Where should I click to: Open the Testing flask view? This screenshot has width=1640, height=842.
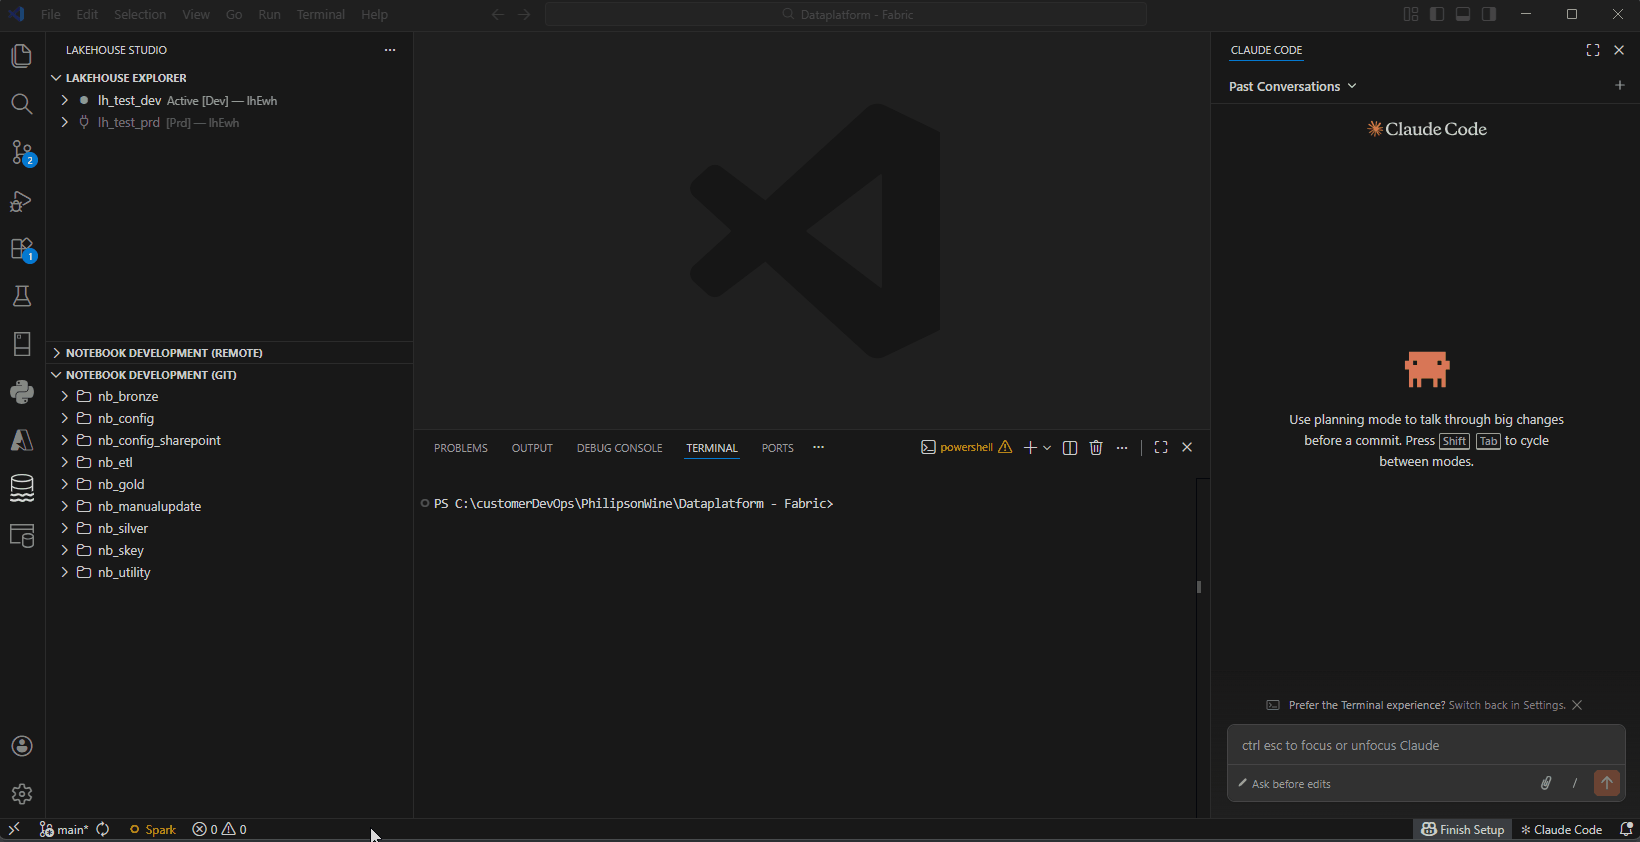click(x=22, y=296)
